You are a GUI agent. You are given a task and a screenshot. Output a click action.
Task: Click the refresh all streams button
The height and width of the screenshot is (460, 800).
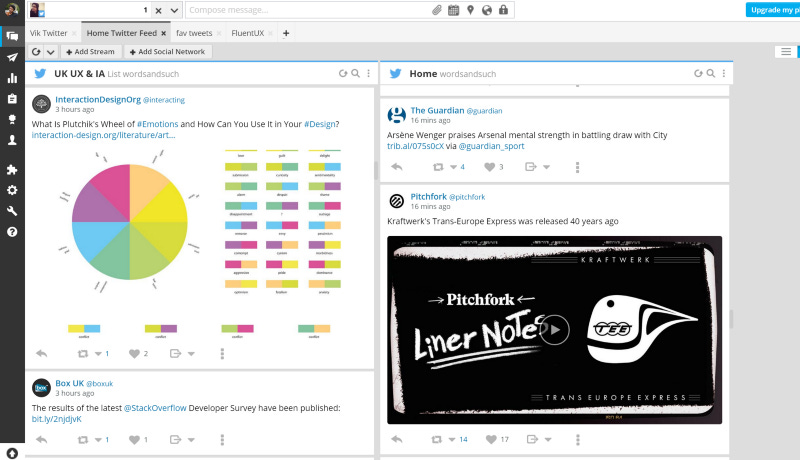coord(36,52)
